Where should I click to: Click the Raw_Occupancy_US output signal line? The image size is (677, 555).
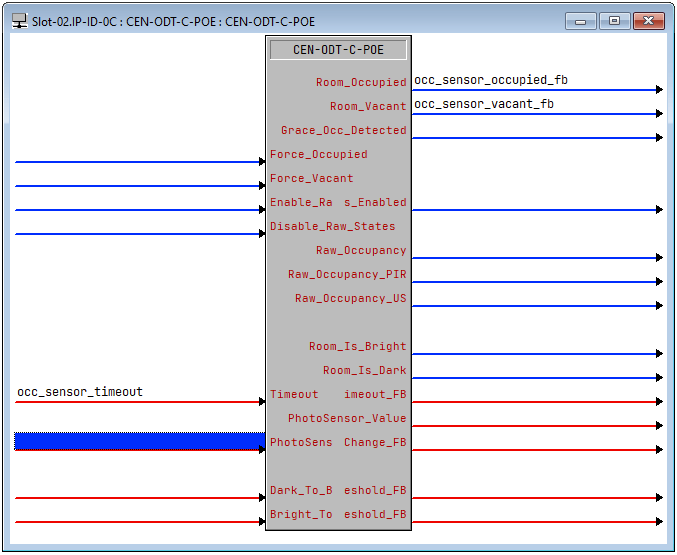535,305
